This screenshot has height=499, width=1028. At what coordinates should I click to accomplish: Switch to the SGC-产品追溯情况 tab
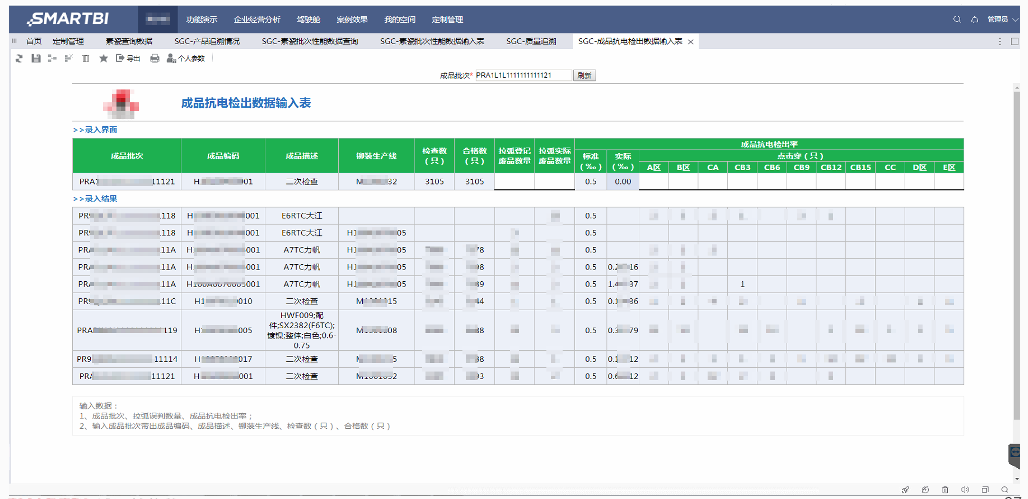tap(207, 41)
